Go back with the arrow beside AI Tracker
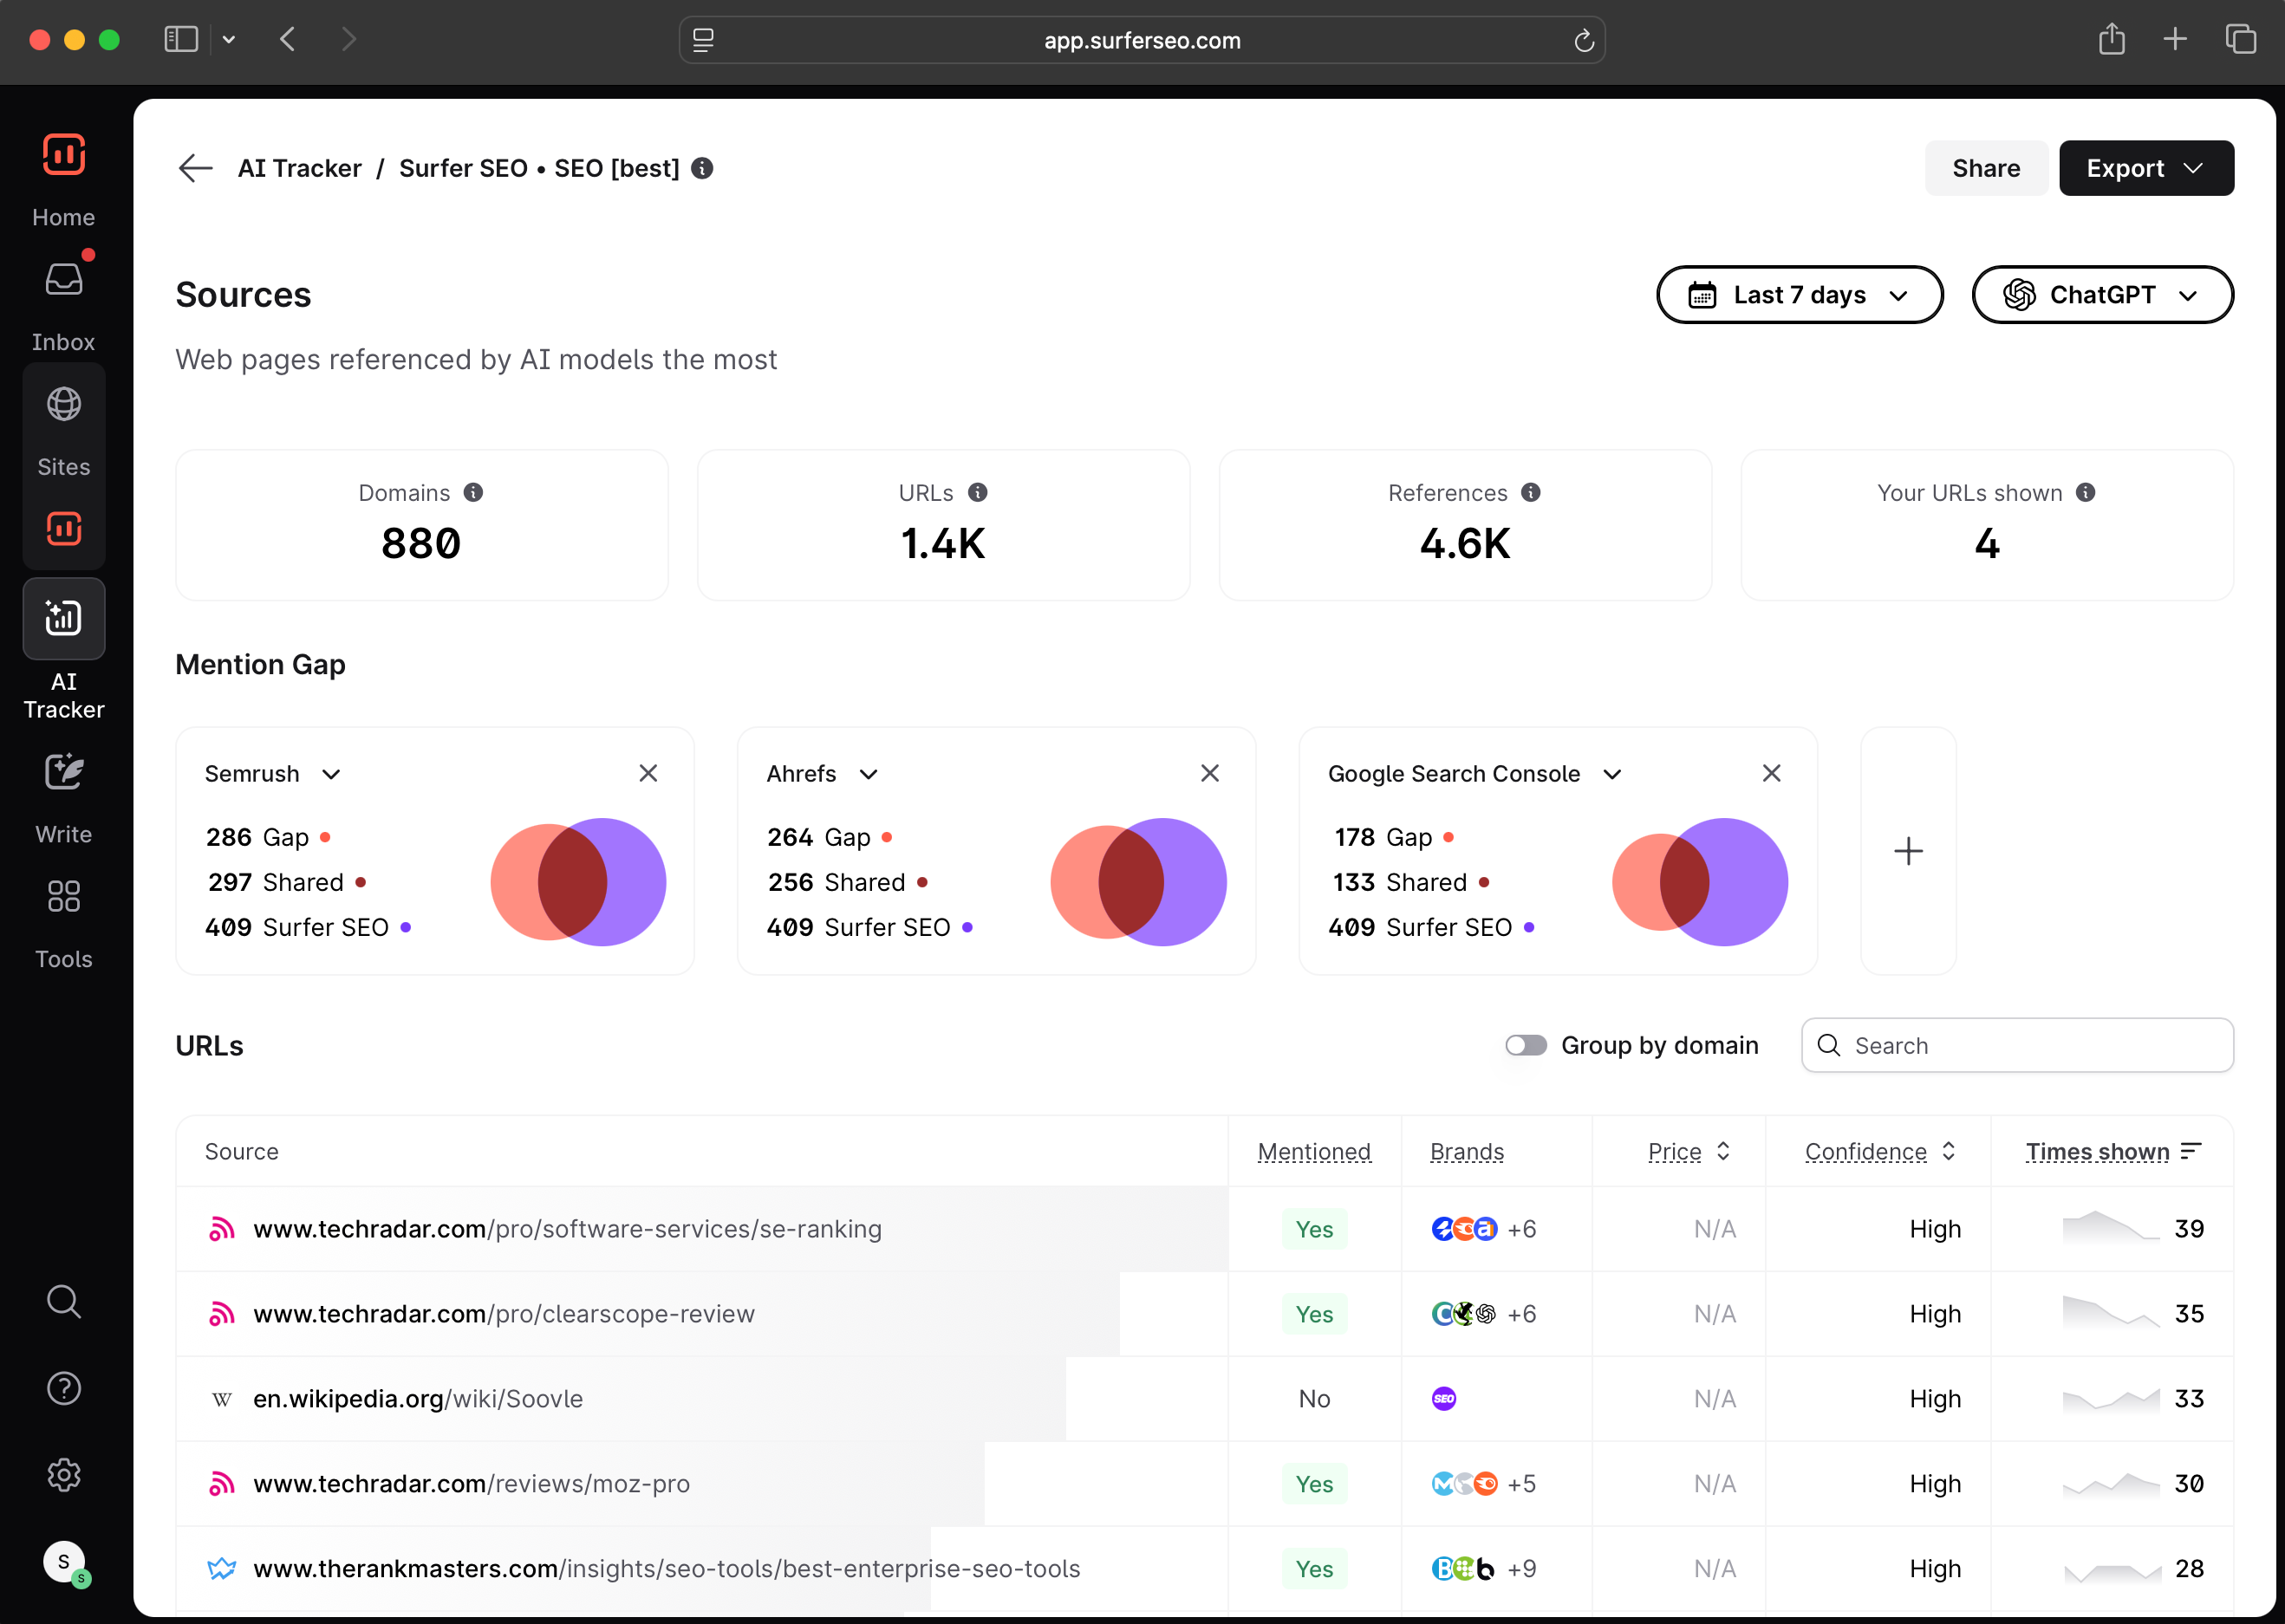Image resolution: width=2285 pixels, height=1624 pixels. click(x=195, y=168)
